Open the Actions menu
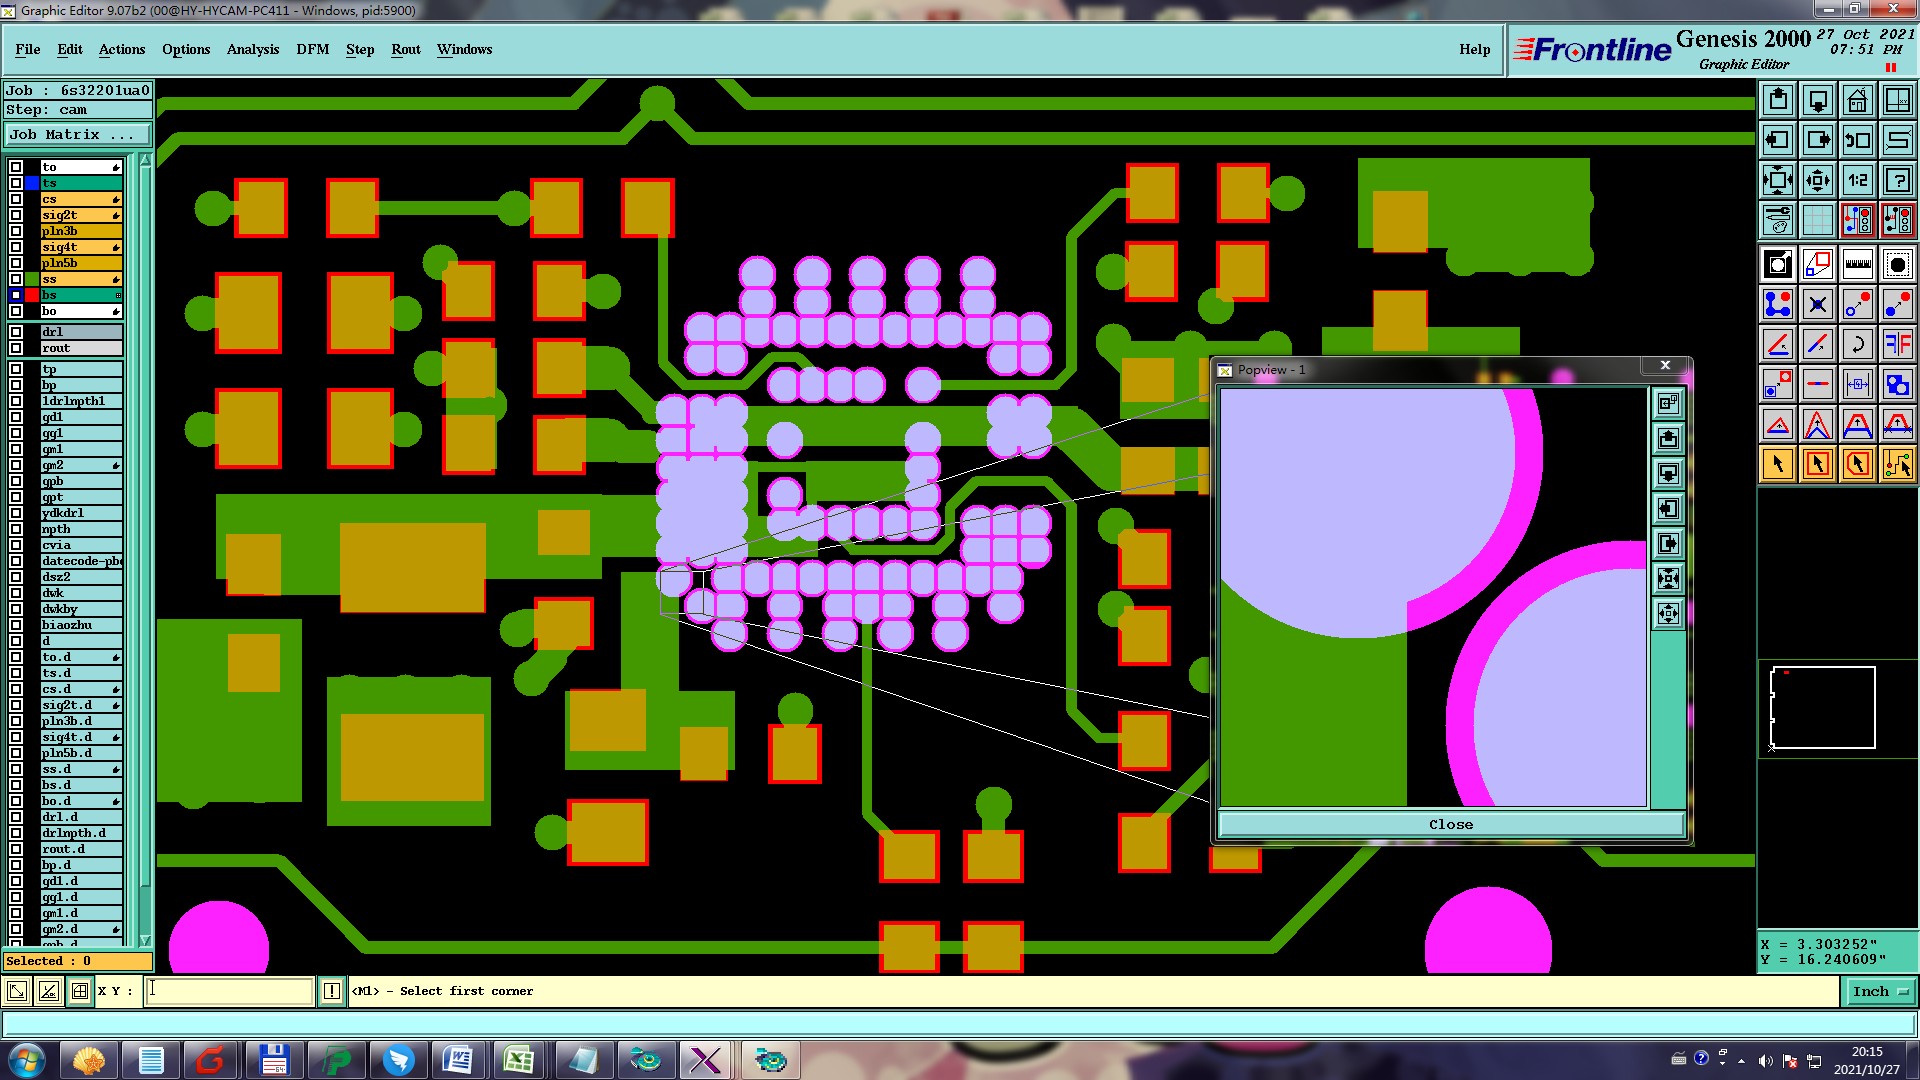1920x1080 pixels. (122, 49)
